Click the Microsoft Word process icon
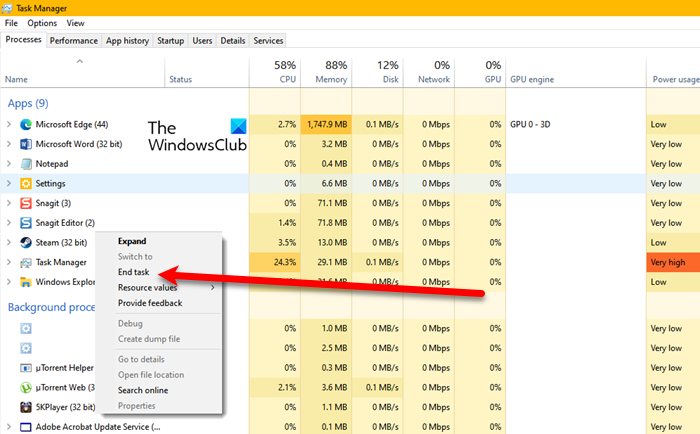Screen dimensions: 700x434 click(x=26, y=144)
